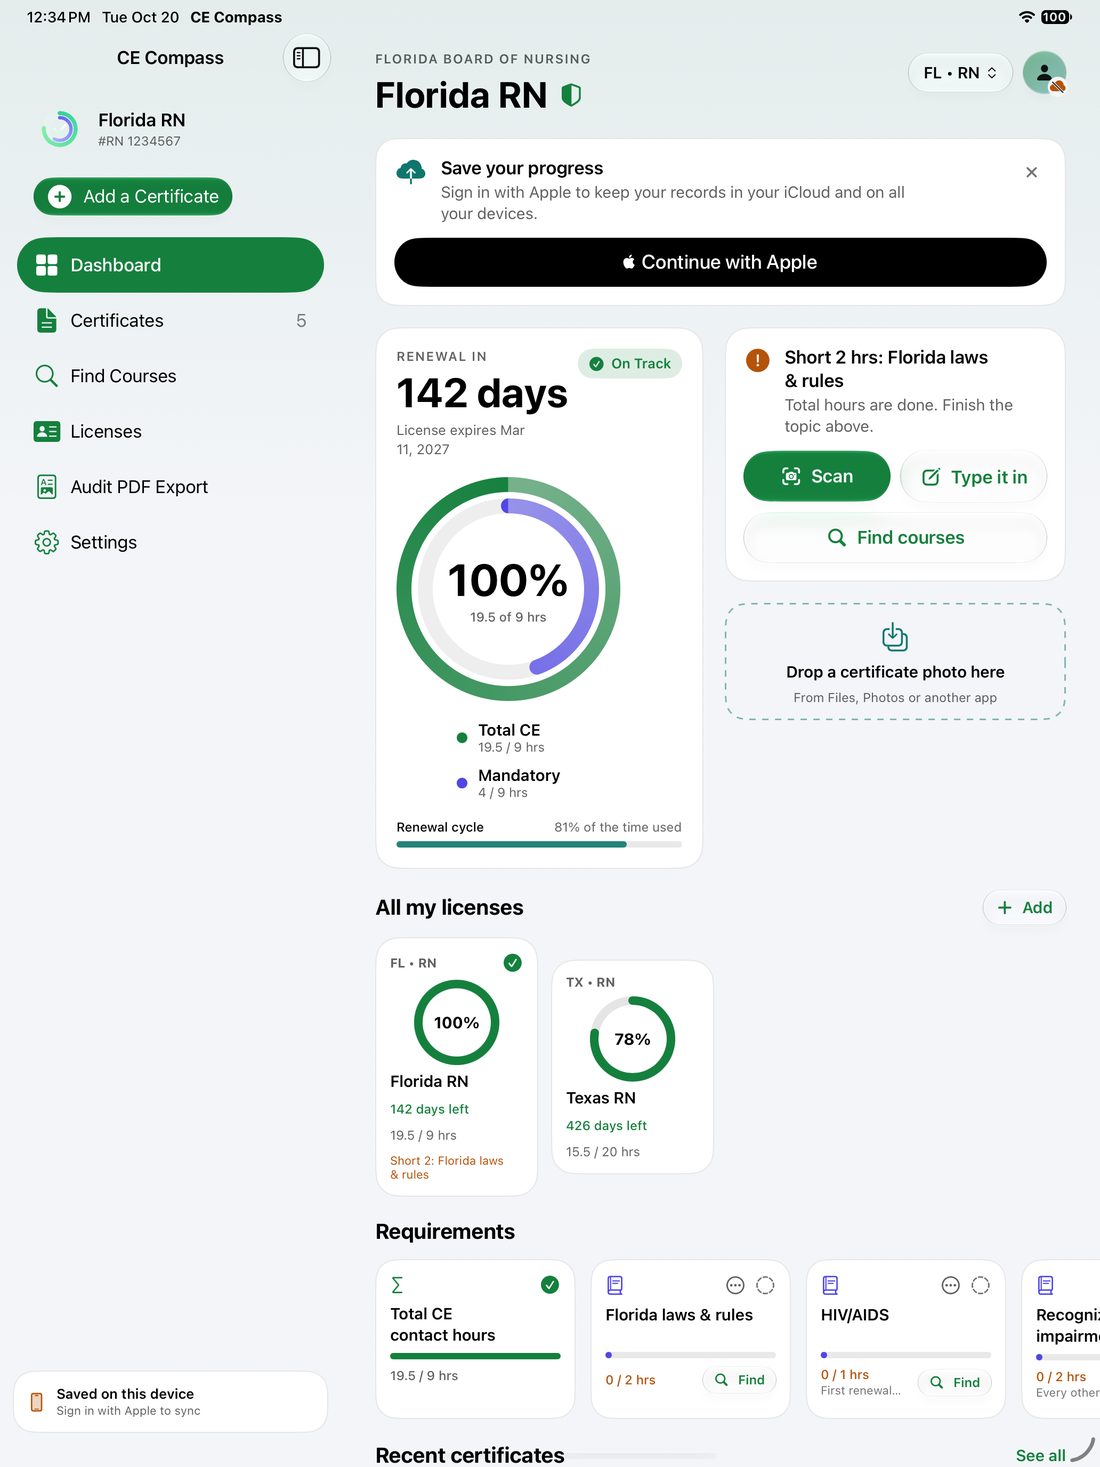
Task: Open Find Courses in the sidebar
Action: click(170, 376)
